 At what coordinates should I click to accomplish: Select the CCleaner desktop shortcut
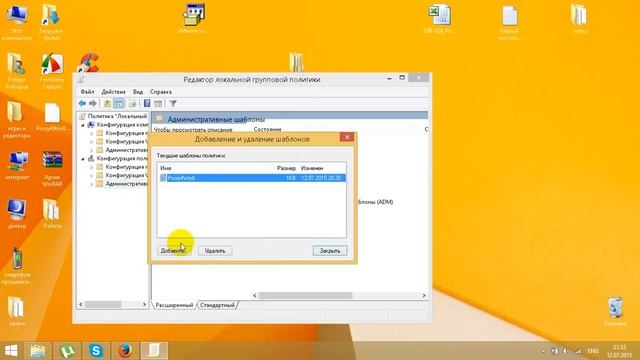point(88,63)
